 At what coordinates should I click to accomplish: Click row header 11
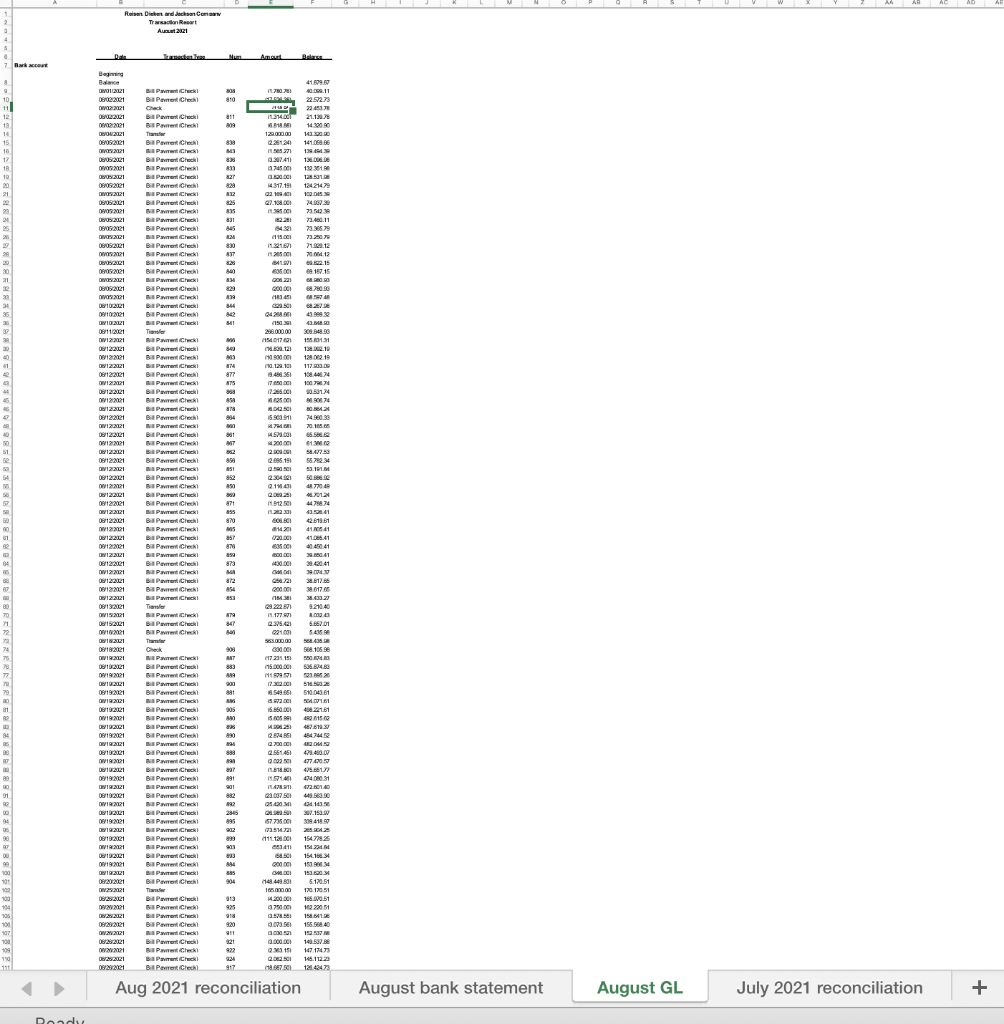pyautogui.click(x=6, y=108)
